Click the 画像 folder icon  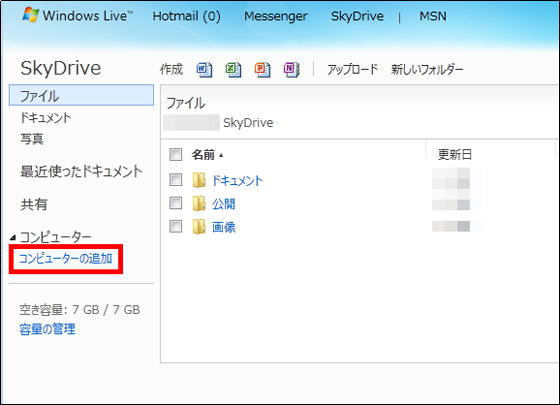tap(199, 226)
